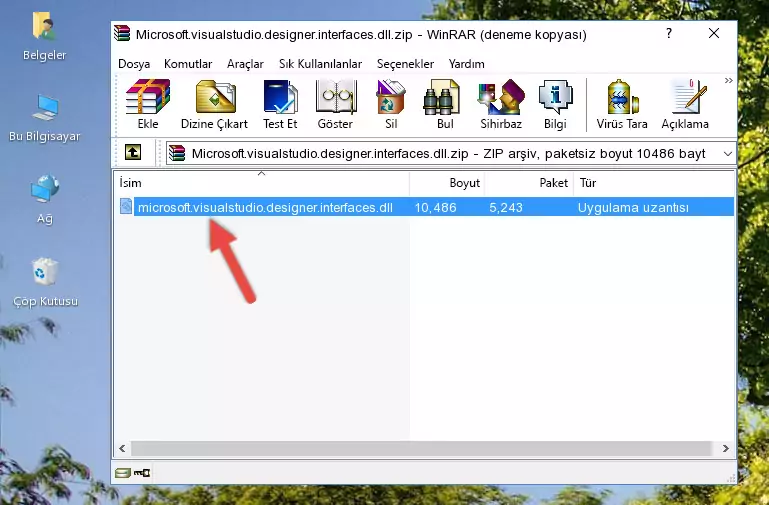
Task: Click the horizontal scrollbar right arrow
Action: (x=725, y=448)
